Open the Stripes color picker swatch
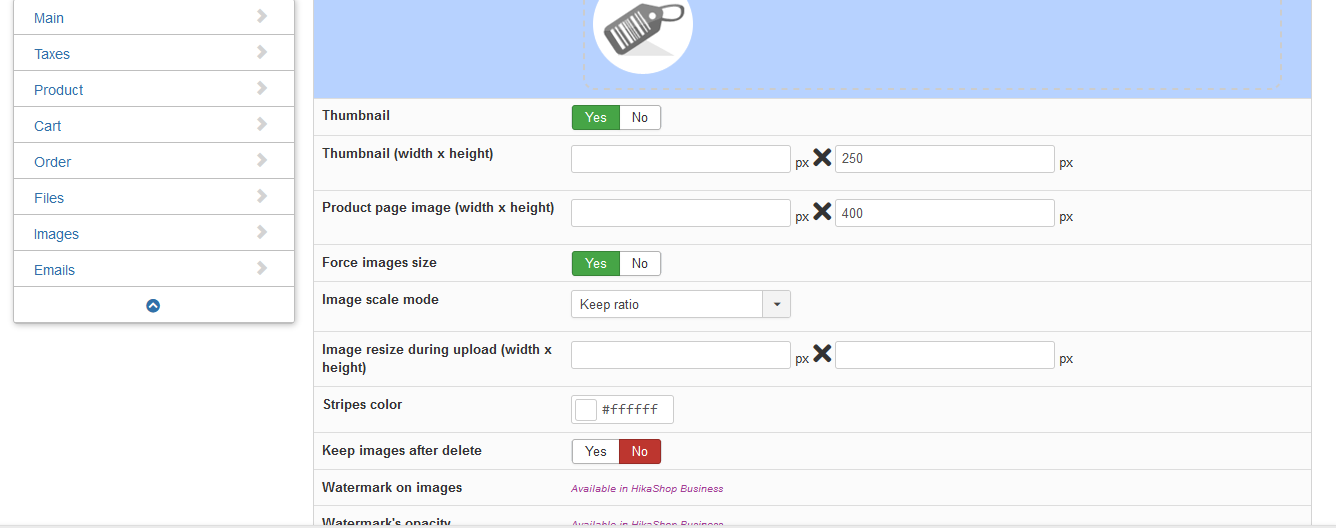This screenshot has height=528, width=1336. click(x=586, y=409)
